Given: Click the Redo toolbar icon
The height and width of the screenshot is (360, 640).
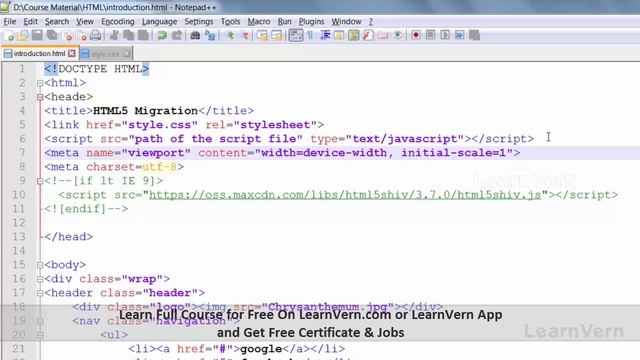Looking at the screenshot, I should click(x=176, y=36).
